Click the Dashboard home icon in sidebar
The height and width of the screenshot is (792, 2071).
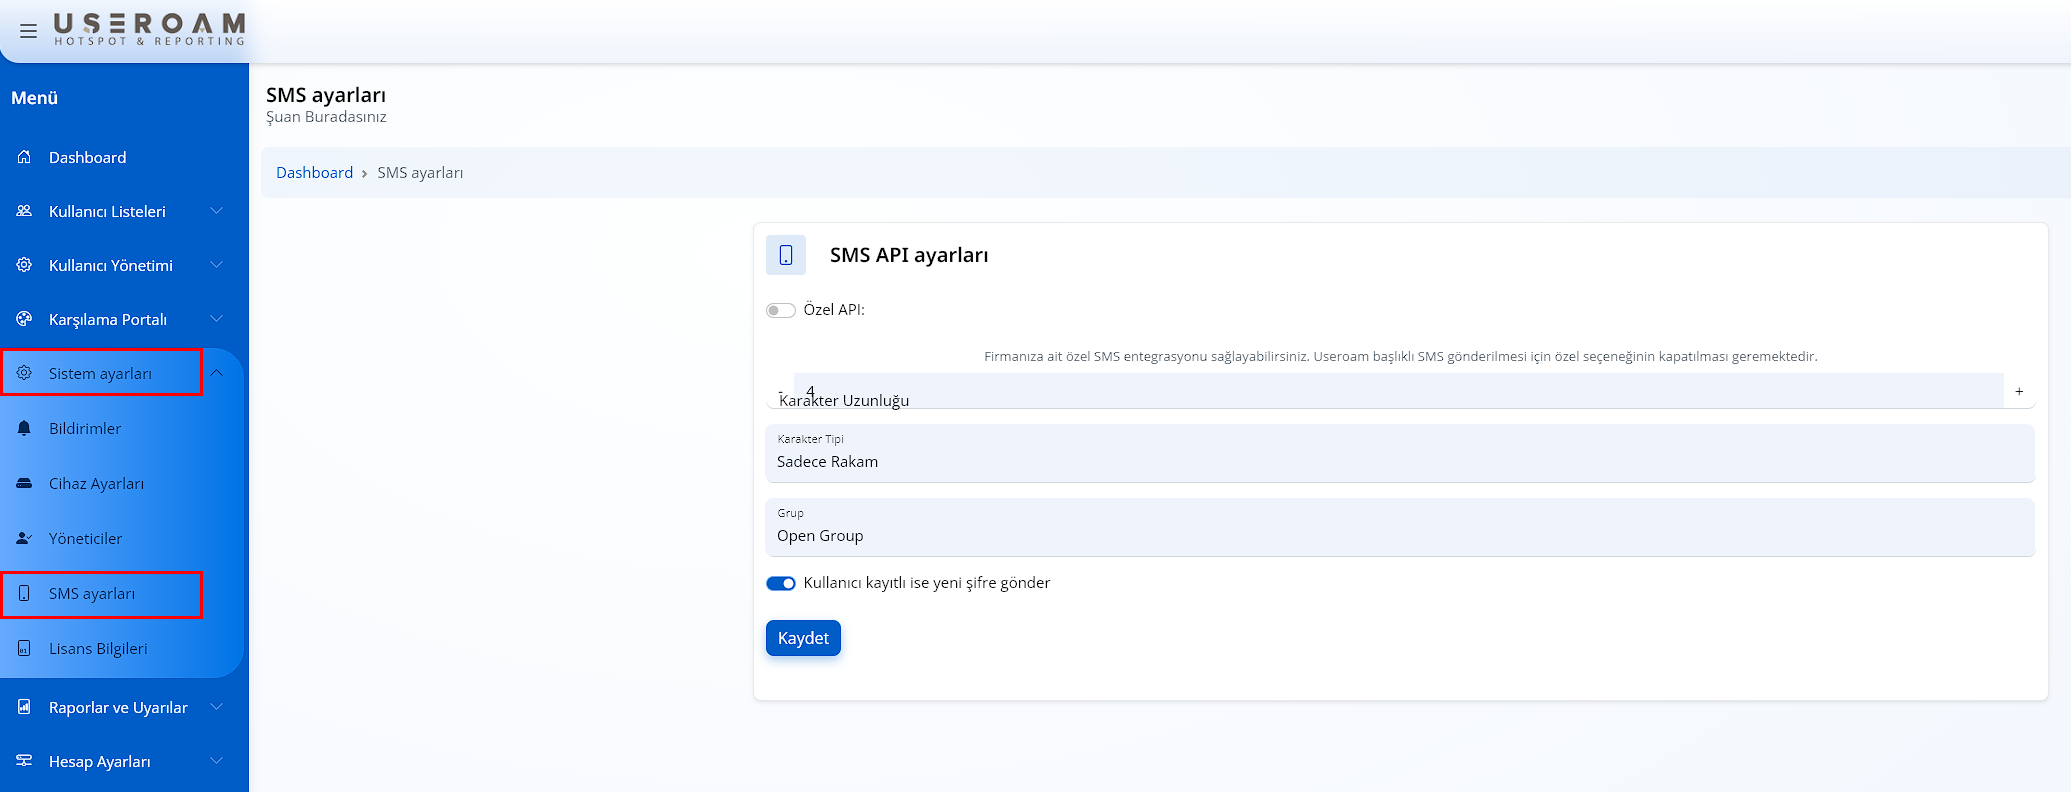click(25, 157)
